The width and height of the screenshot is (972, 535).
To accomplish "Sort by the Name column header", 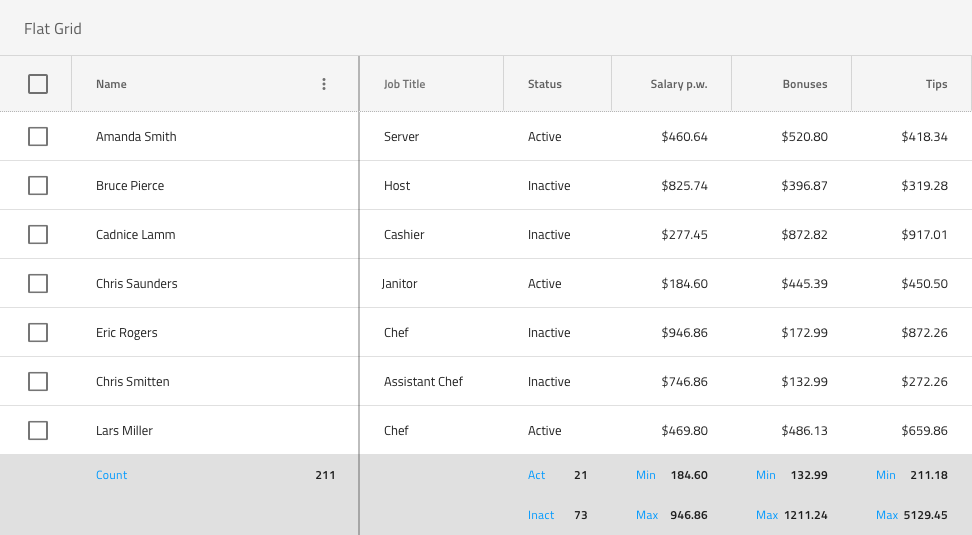I will (x=111, y=84).
